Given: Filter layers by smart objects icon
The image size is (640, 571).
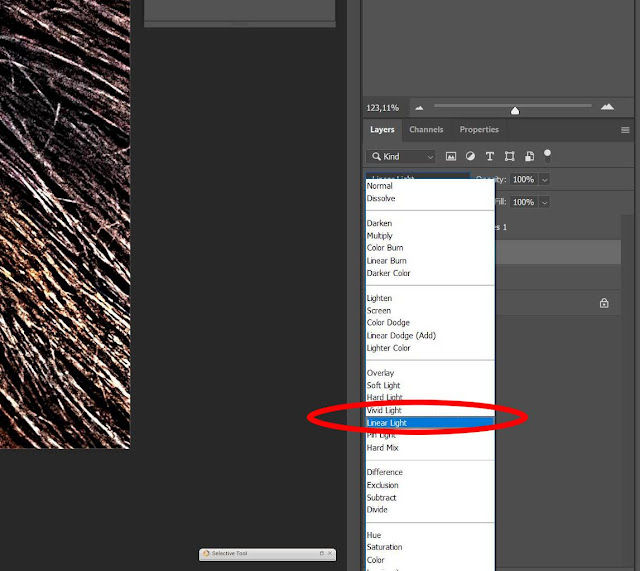Looking at the screenshot, I should [529, 156].
